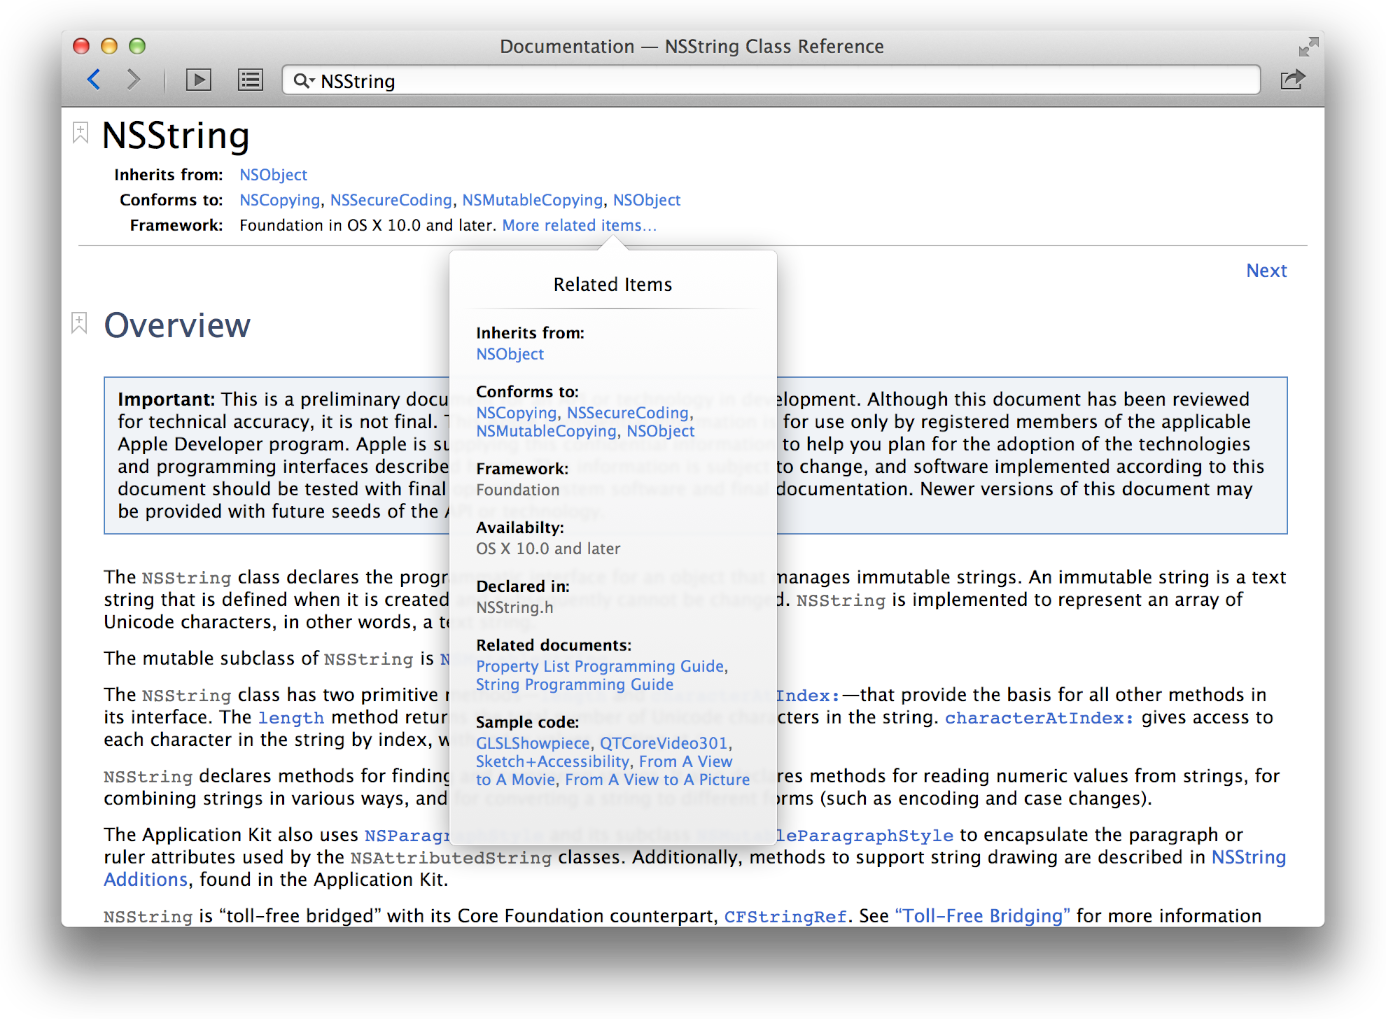Enter full screen with the corner arrows
The image size is (1386, 1019).
1308,47
